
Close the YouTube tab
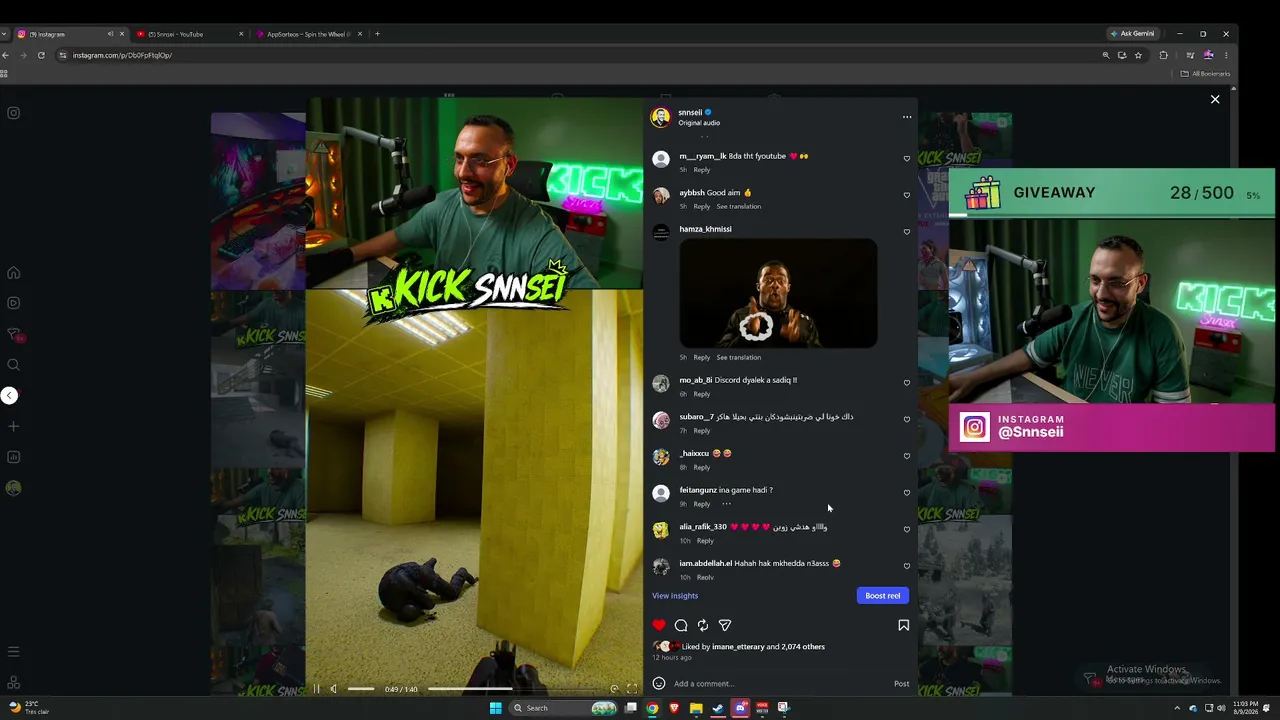pos(241,34)
